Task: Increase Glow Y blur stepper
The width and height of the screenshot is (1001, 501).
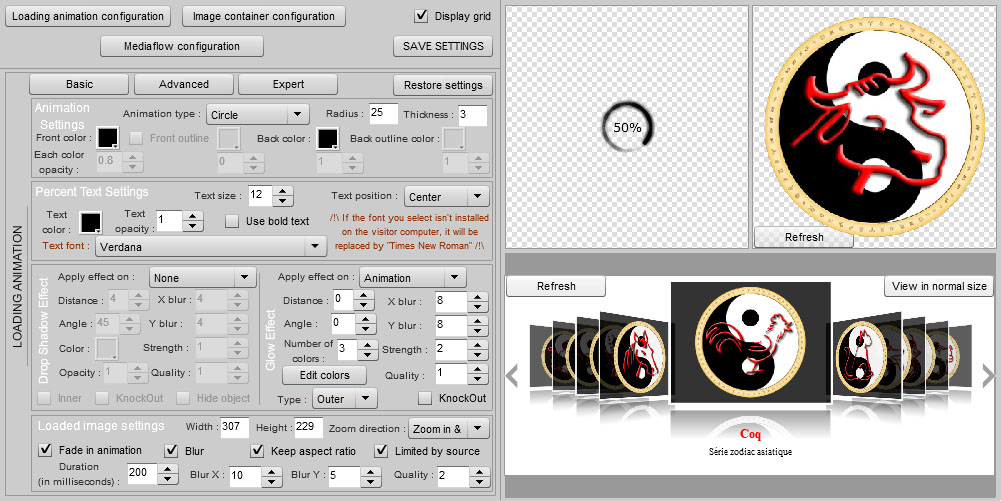Action: point(478,320)
